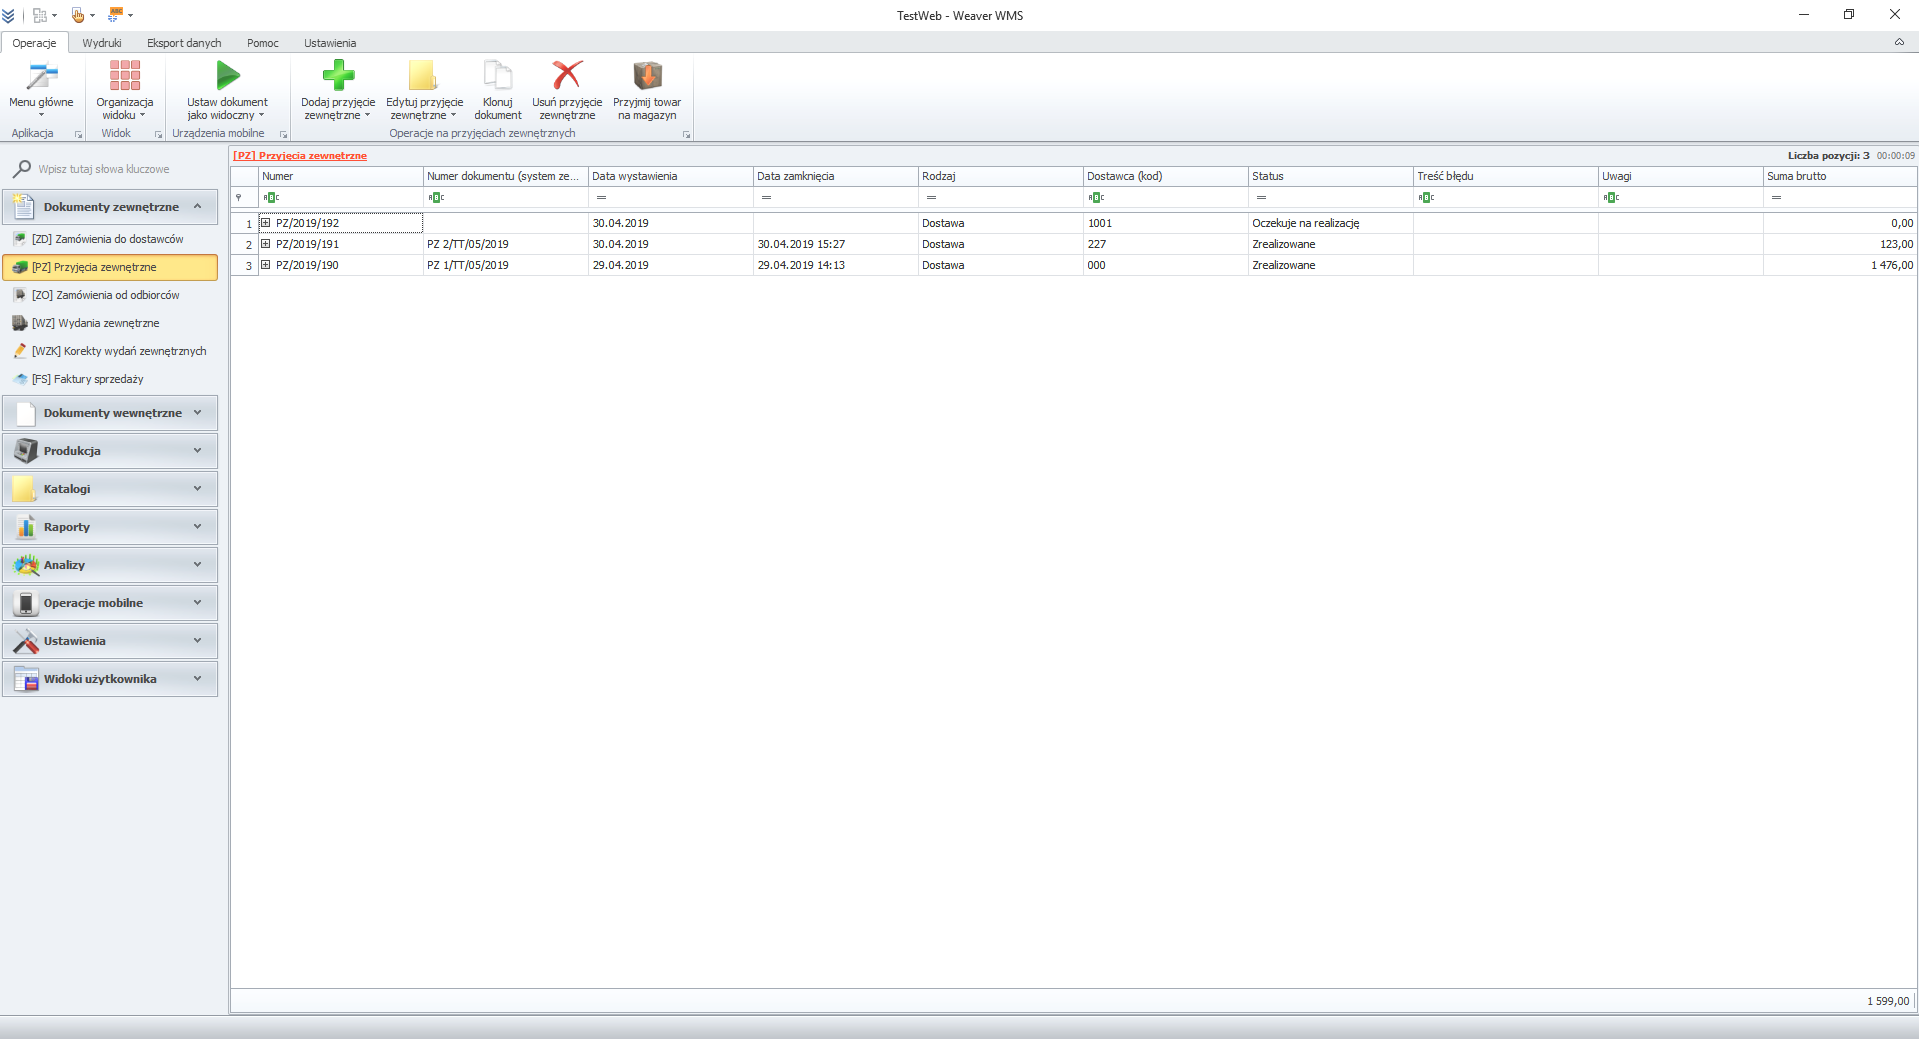Expand the Dokumenty wewnętrzne sidebar group
The height and width of the screenshot is (1039, 1919).
[x=111, y=413]
